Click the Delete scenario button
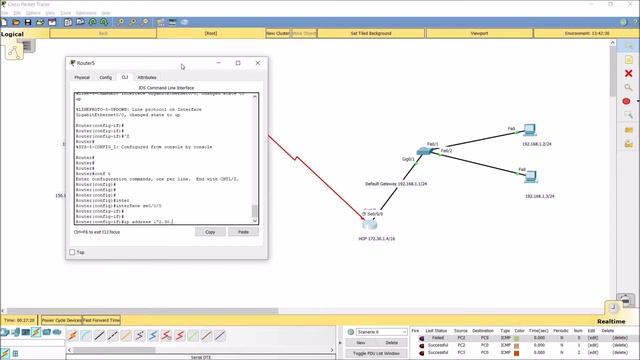The width and height of the screenshot is (640, 360). (x=391, y=343)
